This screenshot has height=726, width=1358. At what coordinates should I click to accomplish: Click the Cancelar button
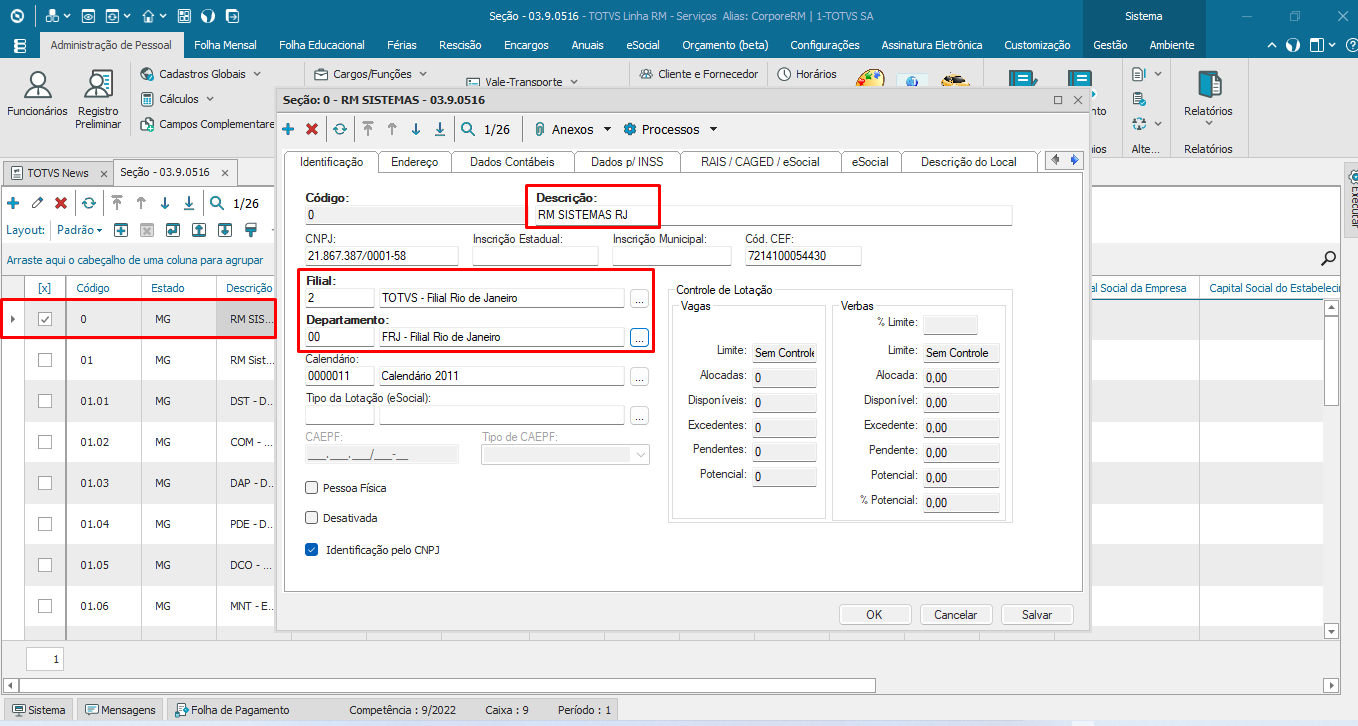pos(955,615)
